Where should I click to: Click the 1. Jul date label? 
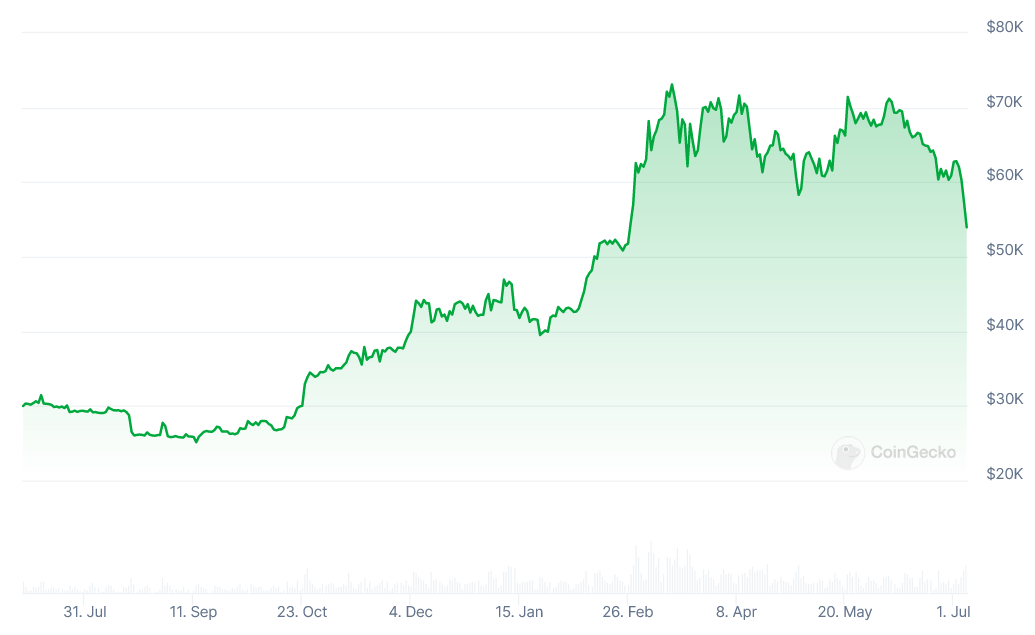coord(953,612)
